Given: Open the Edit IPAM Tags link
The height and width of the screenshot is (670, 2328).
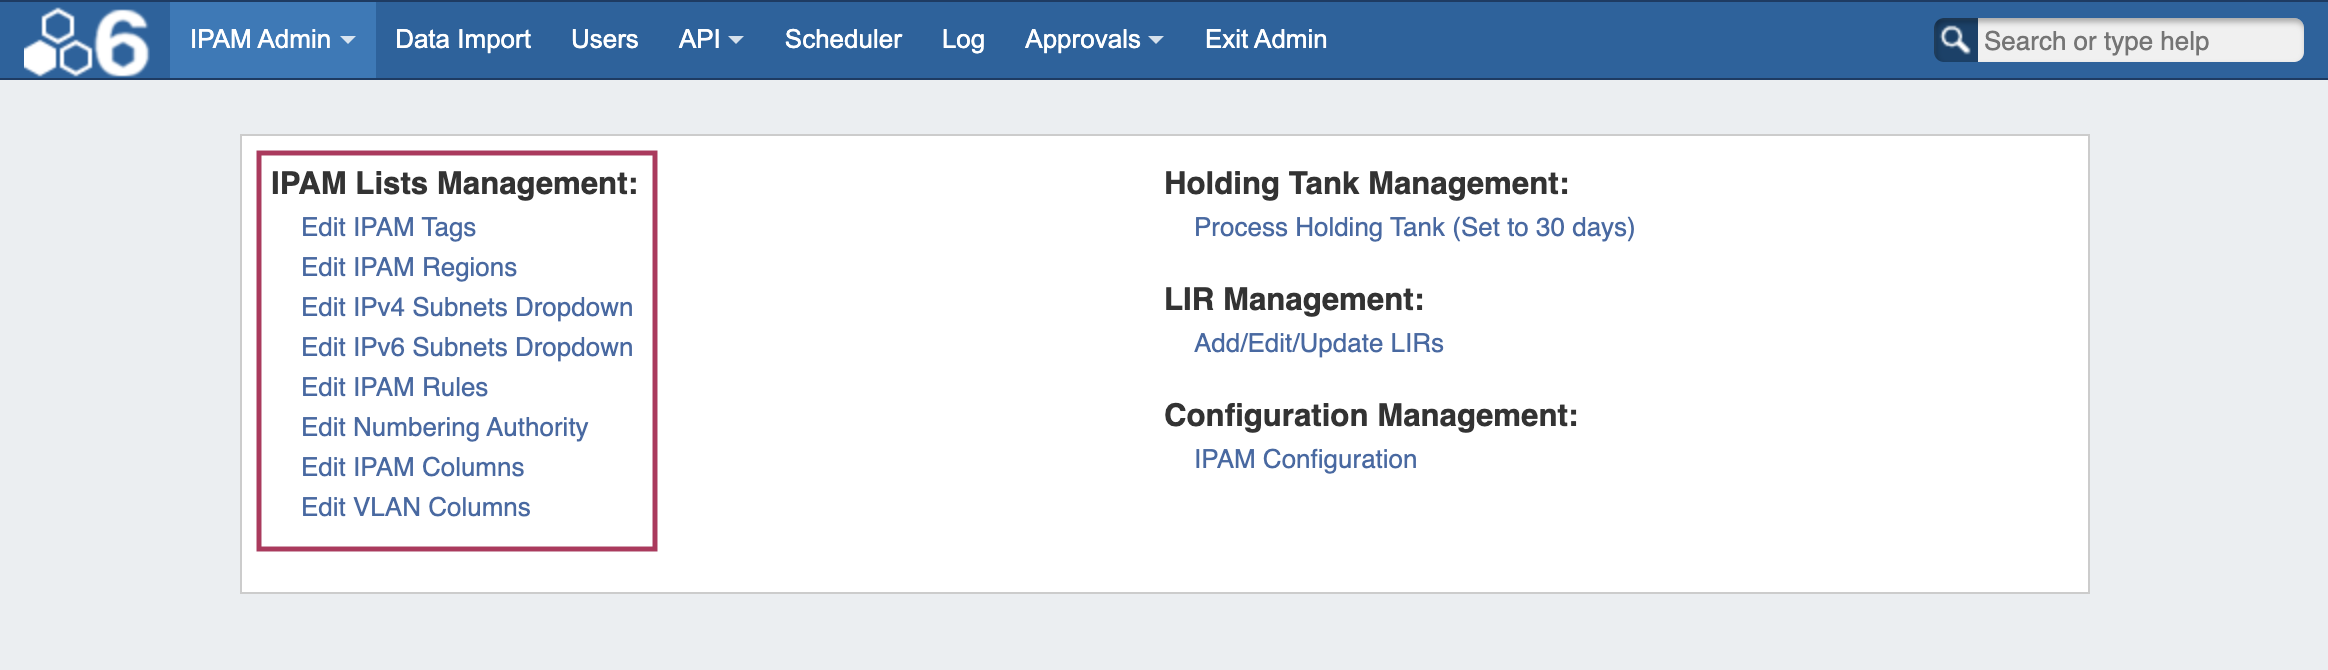Looking at the screenshot, I should click(x=388, y=227).
